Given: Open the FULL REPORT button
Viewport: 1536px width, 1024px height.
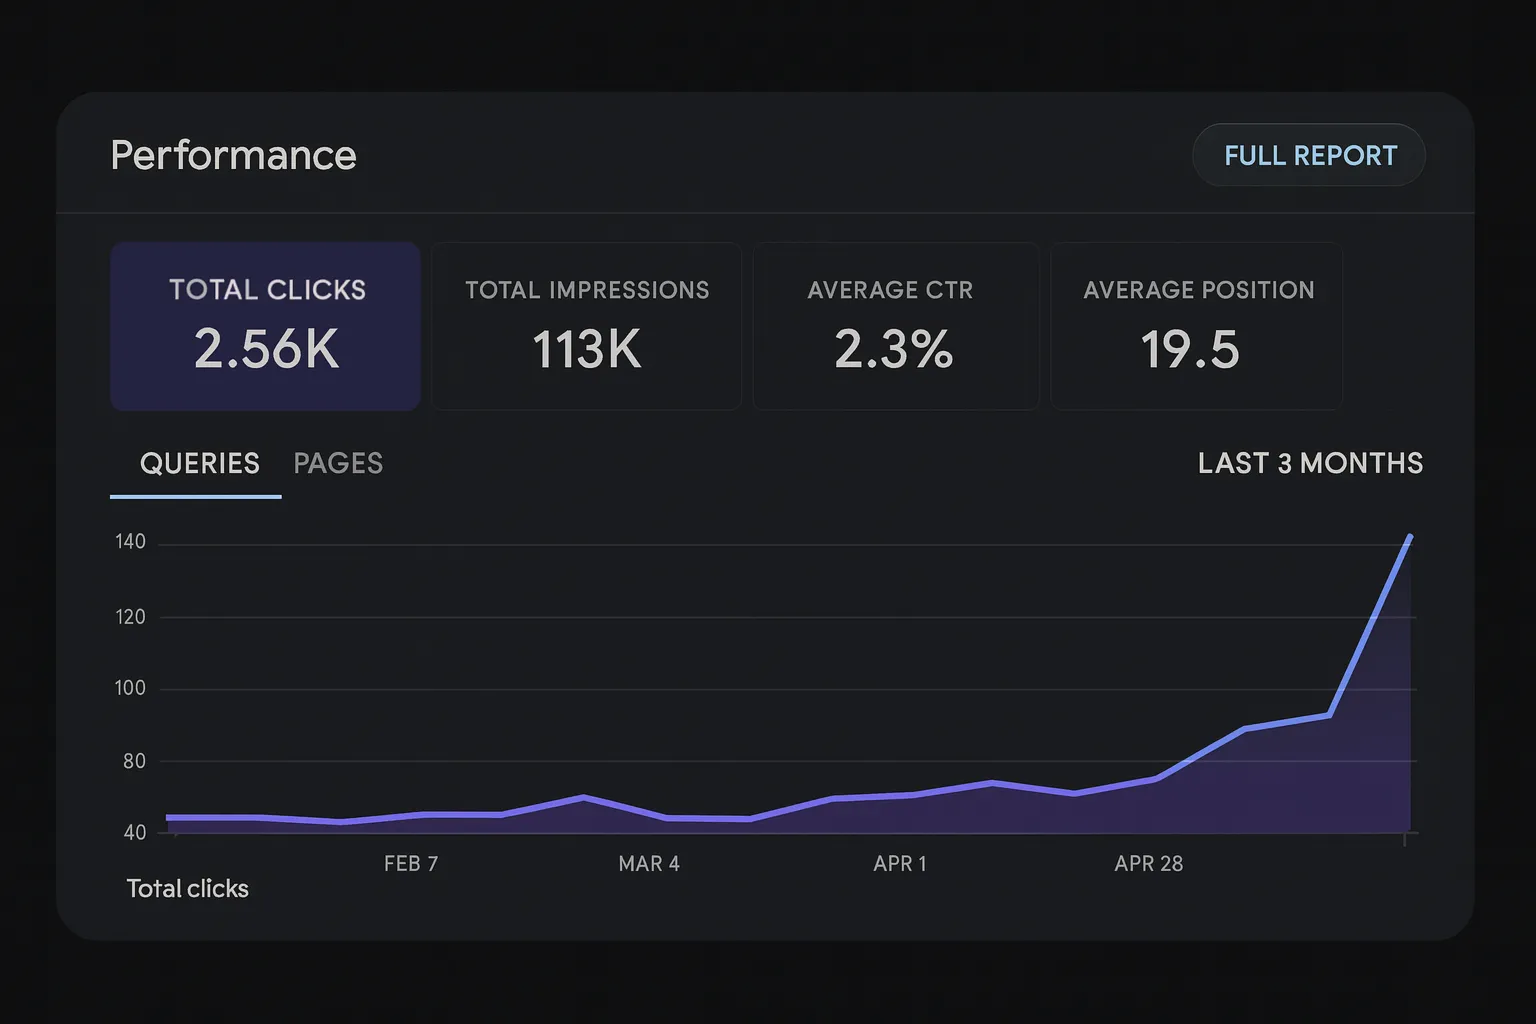Looking at the screenshot, I should 1309,155.
